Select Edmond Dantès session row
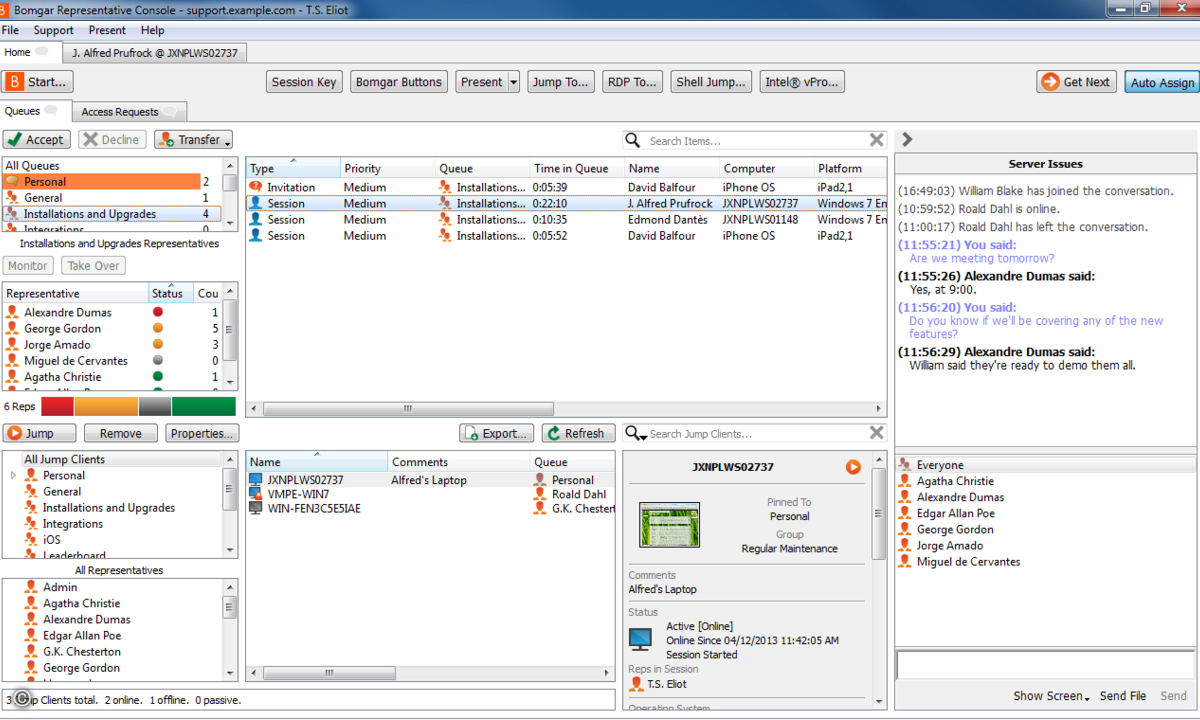The width and height of the screenshot is (1200, 720). pos(566,220)
